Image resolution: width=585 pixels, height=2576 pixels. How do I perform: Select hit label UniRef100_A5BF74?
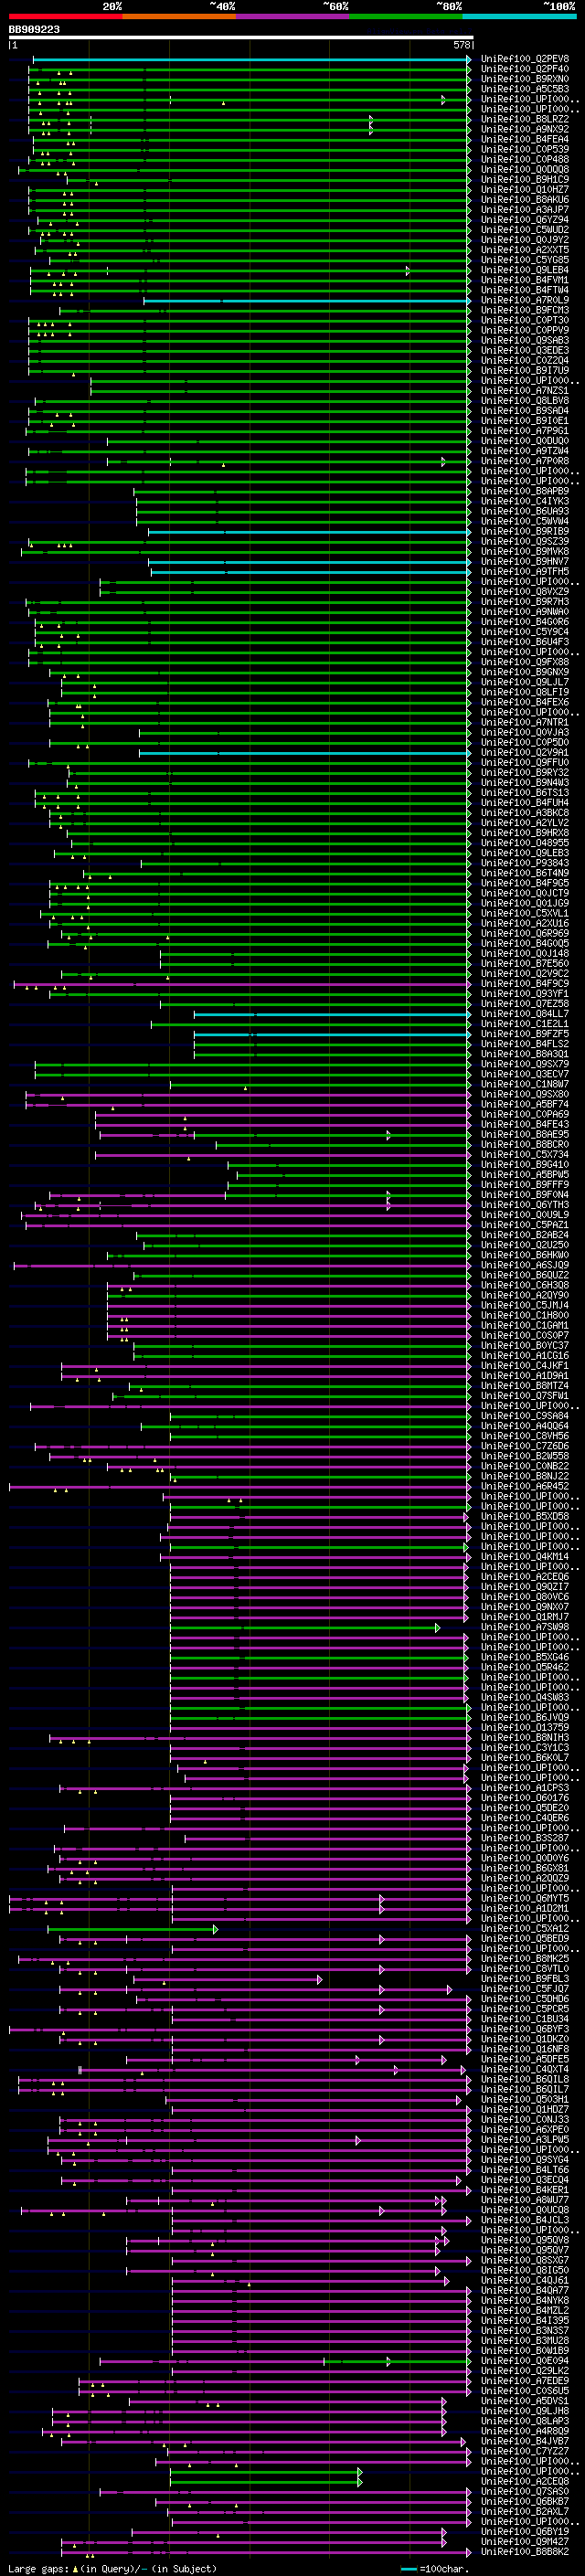pyautogui.click(x=525, y=1104)
